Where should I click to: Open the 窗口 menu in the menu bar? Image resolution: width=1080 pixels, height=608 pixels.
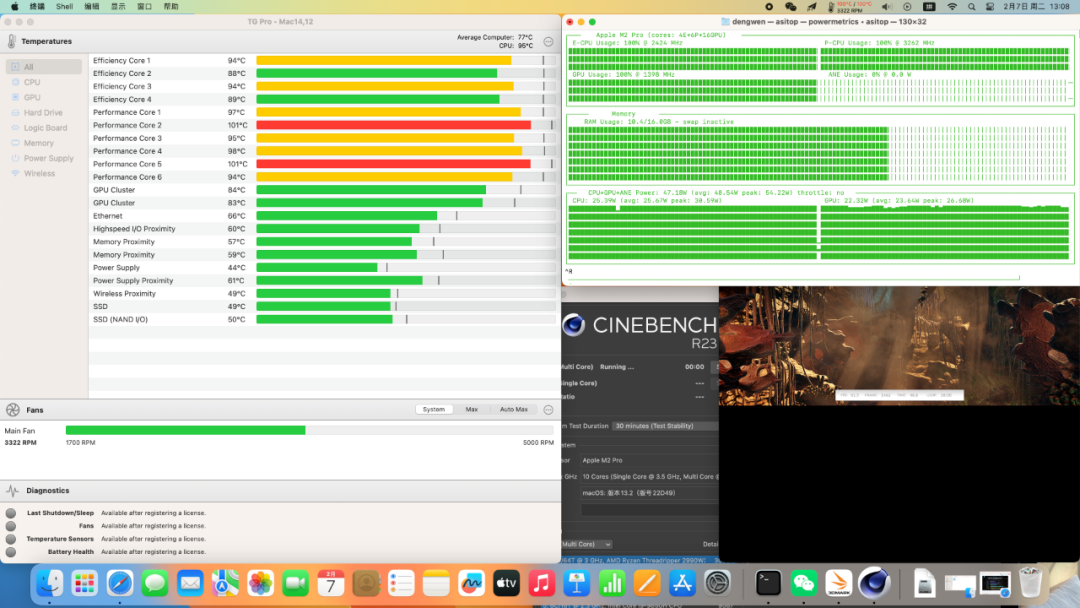pos(144,6)
